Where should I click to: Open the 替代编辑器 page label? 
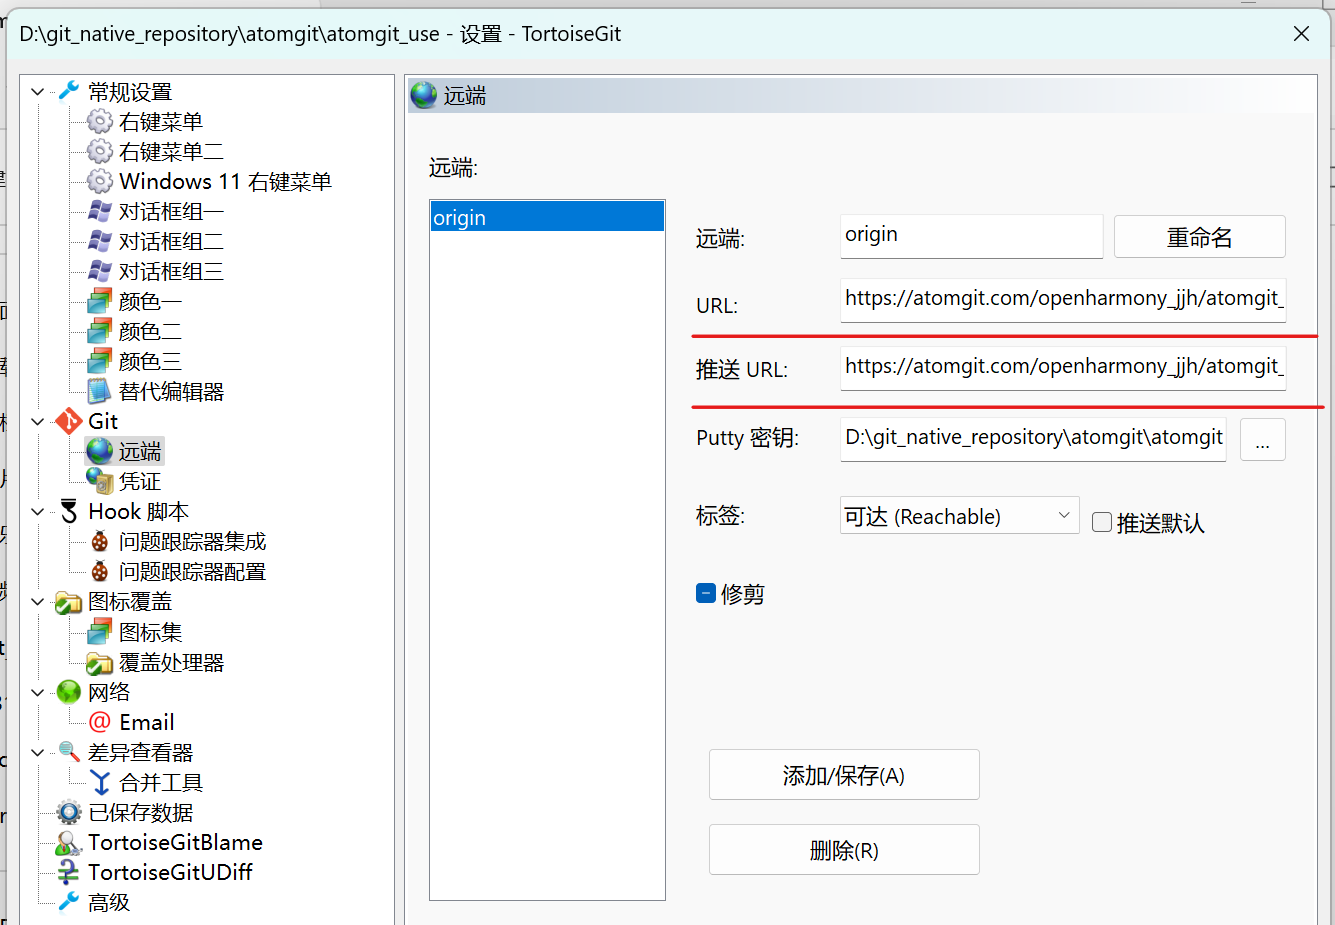(171, 392)
